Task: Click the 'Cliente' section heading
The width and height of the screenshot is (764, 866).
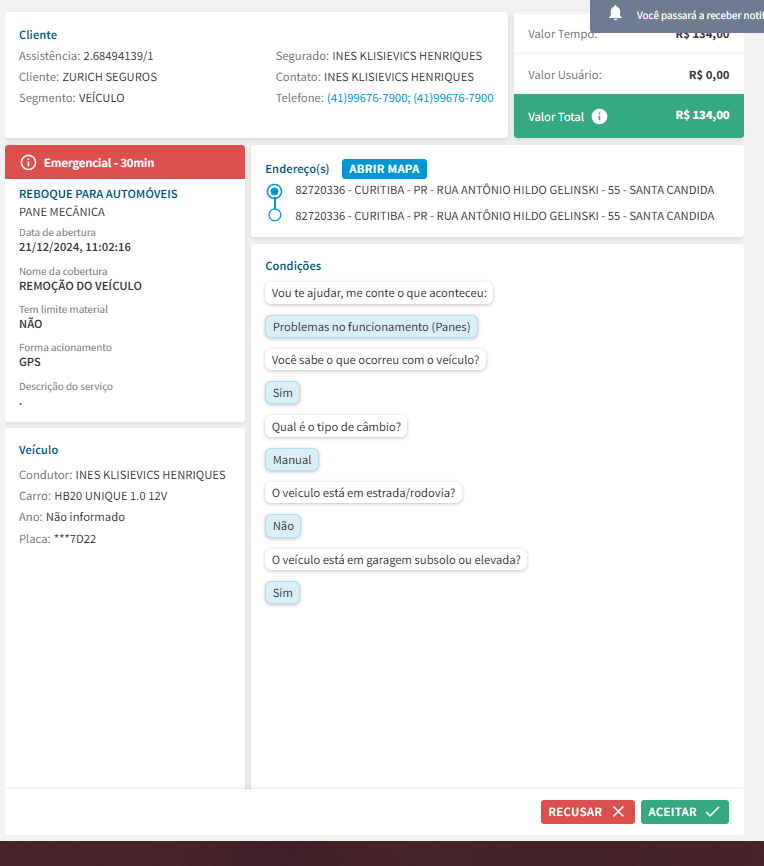Action: click(38, 35)
